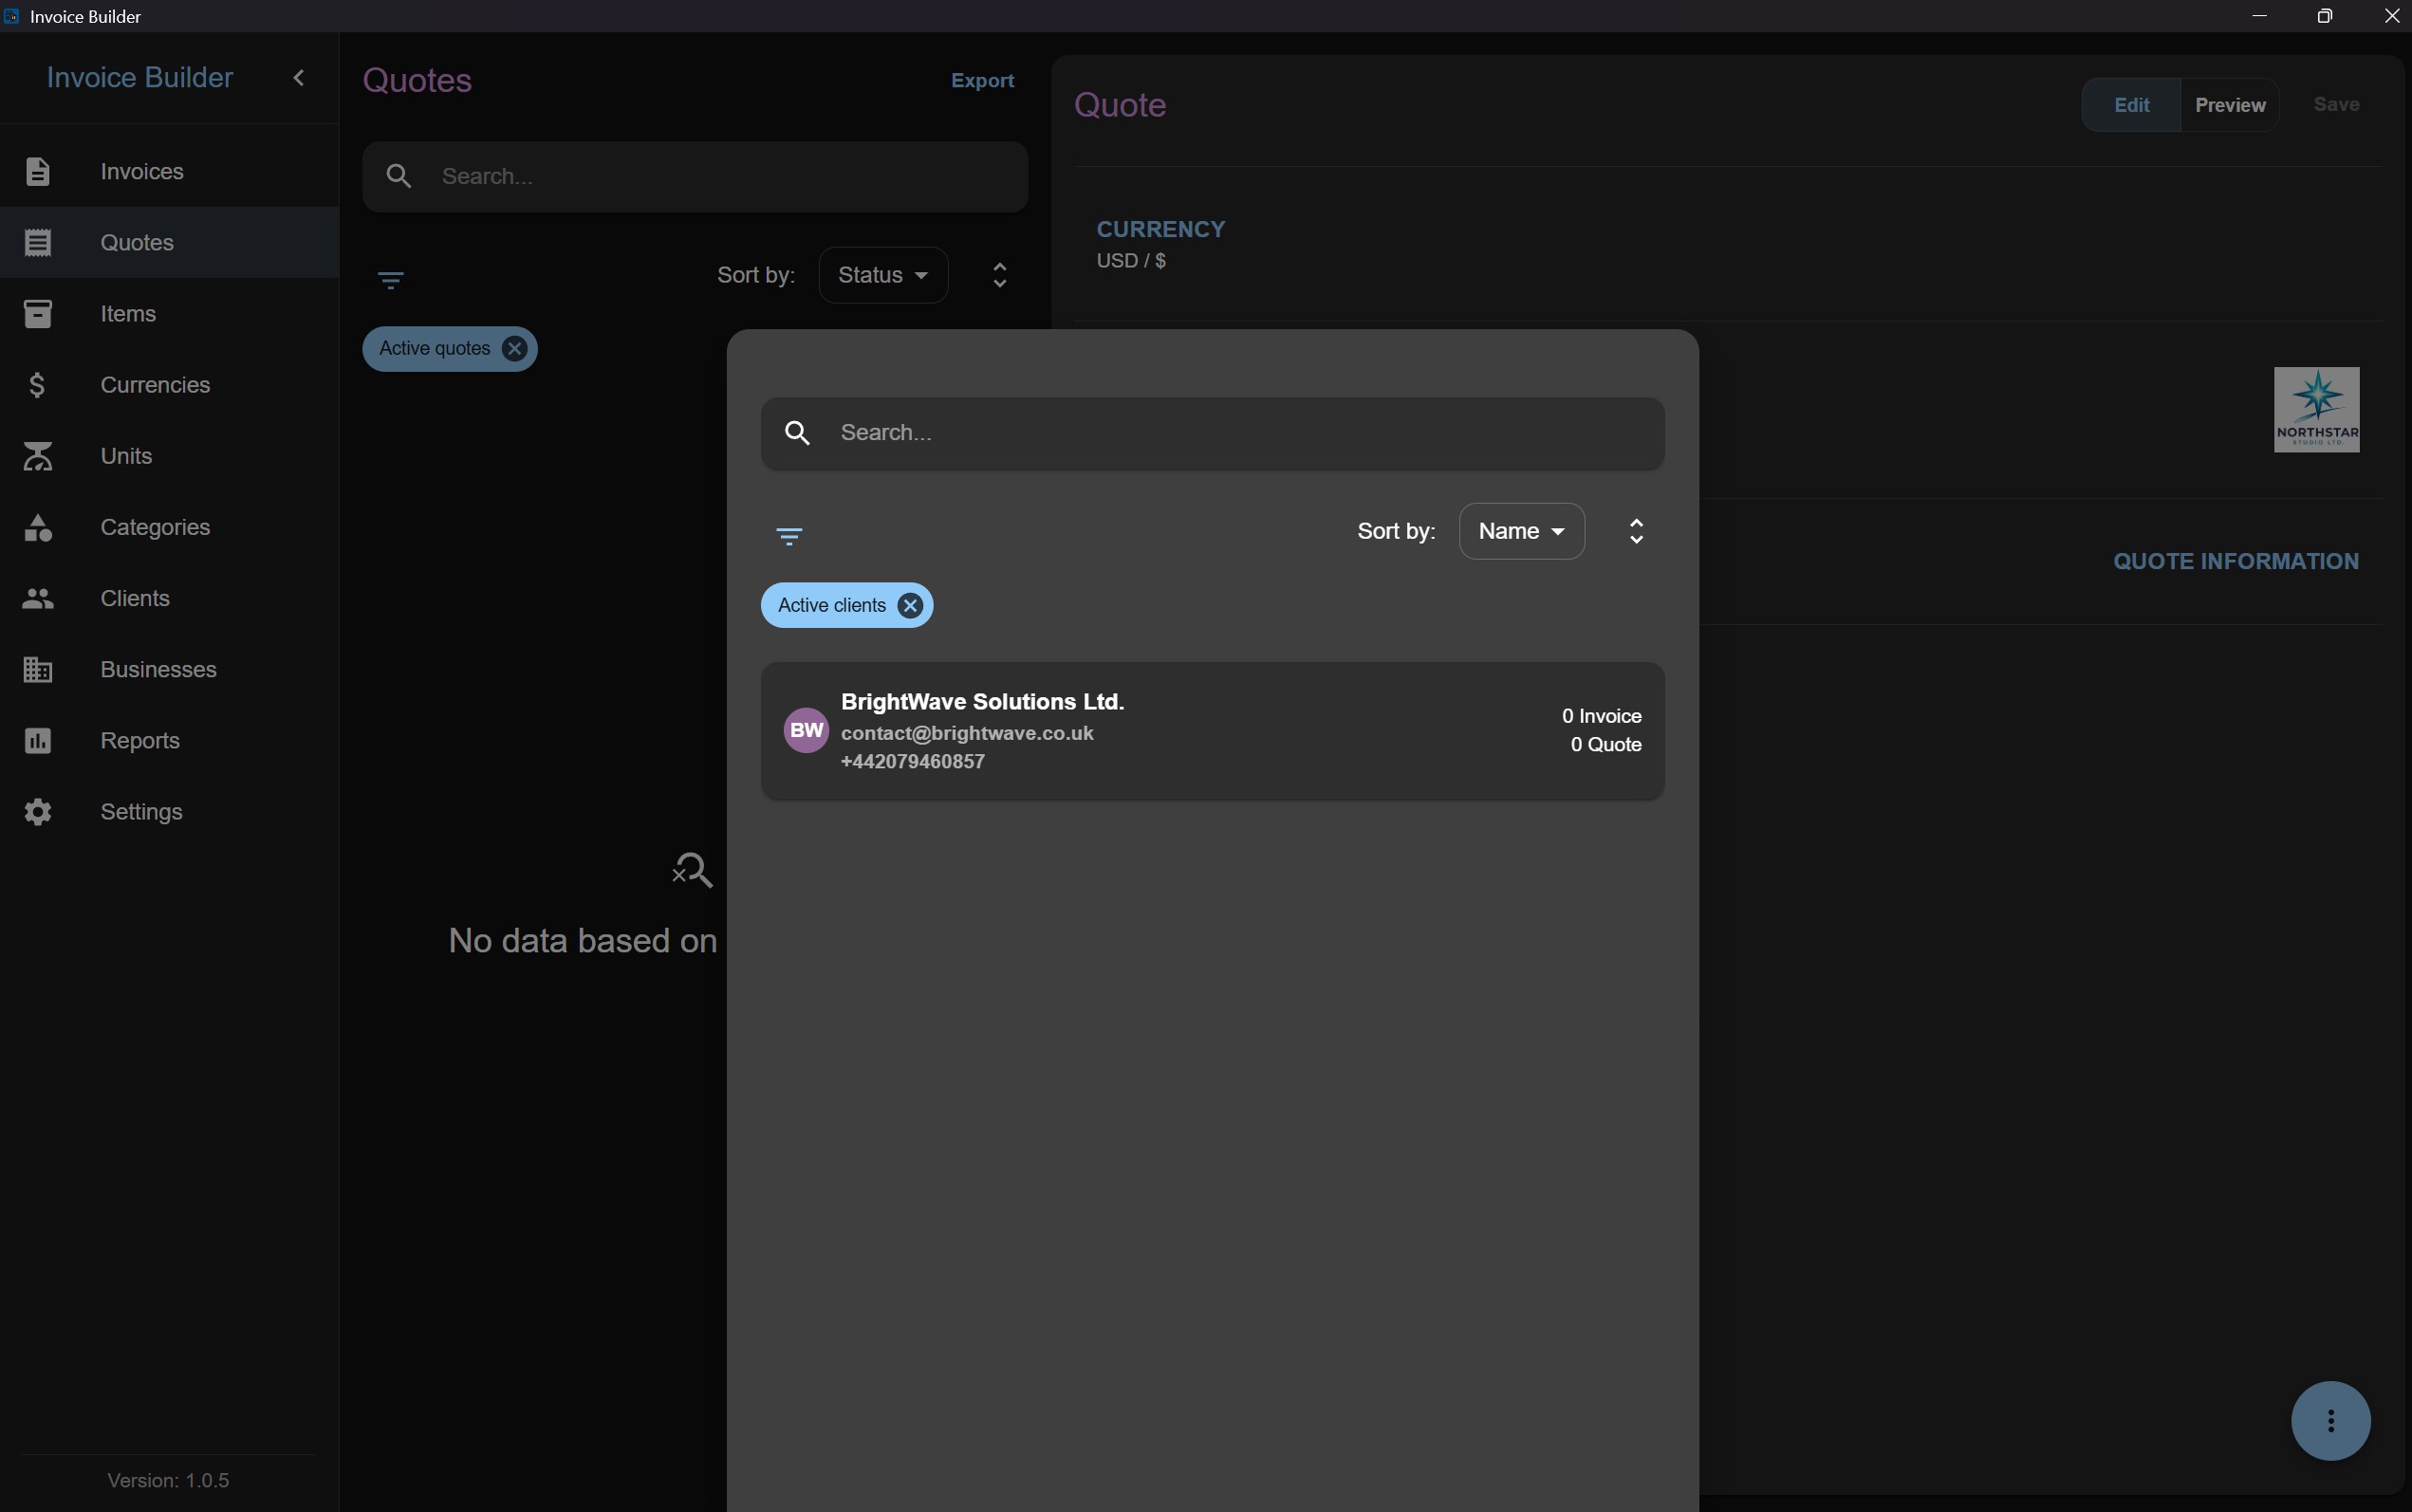Click the Export button
This screenshot has width=2412, height=1512.
[982, 80]
